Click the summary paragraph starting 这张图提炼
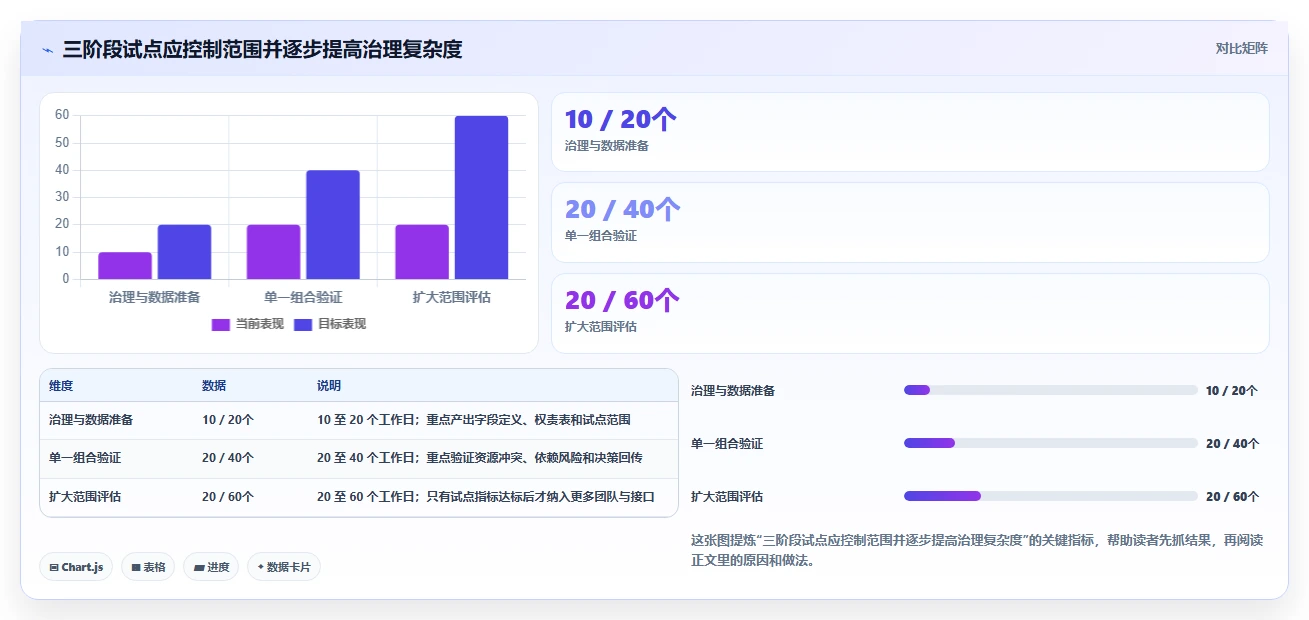The width and height of the screenshot is (1309, 620). click(977, 550)
